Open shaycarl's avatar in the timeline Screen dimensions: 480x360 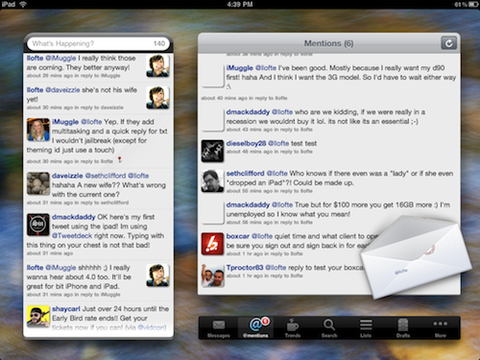coord(38,316)
